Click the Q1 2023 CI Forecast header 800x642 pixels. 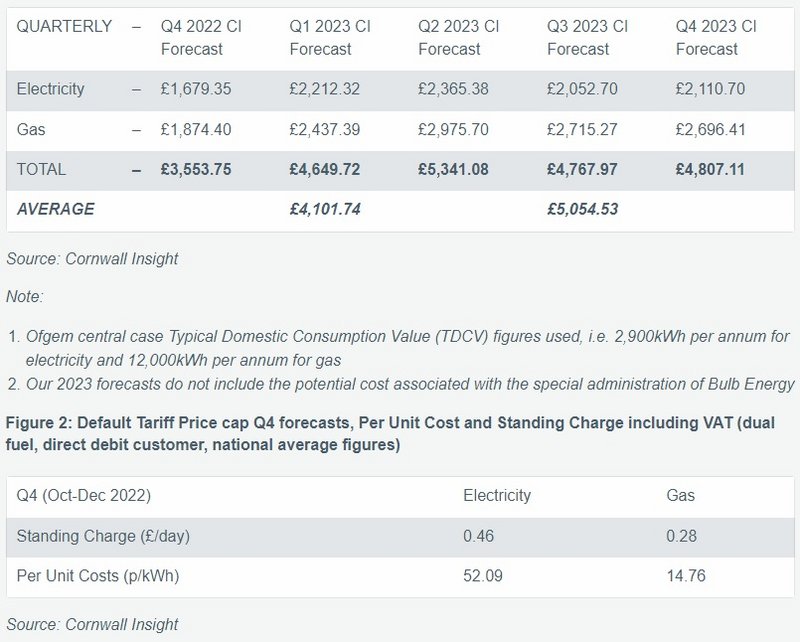pos(329,37)
